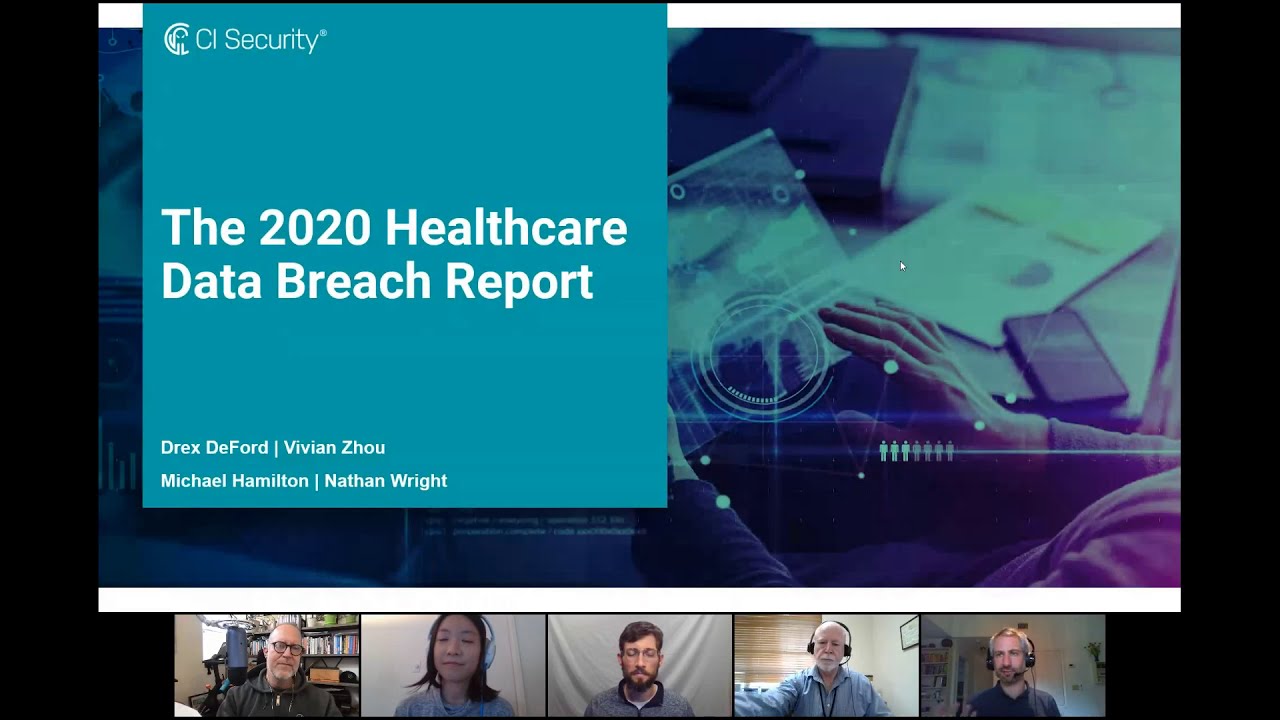Click the row of people icons on slide
The width and height of the screenshot is (1280, 720).
(x=916, y=451)
